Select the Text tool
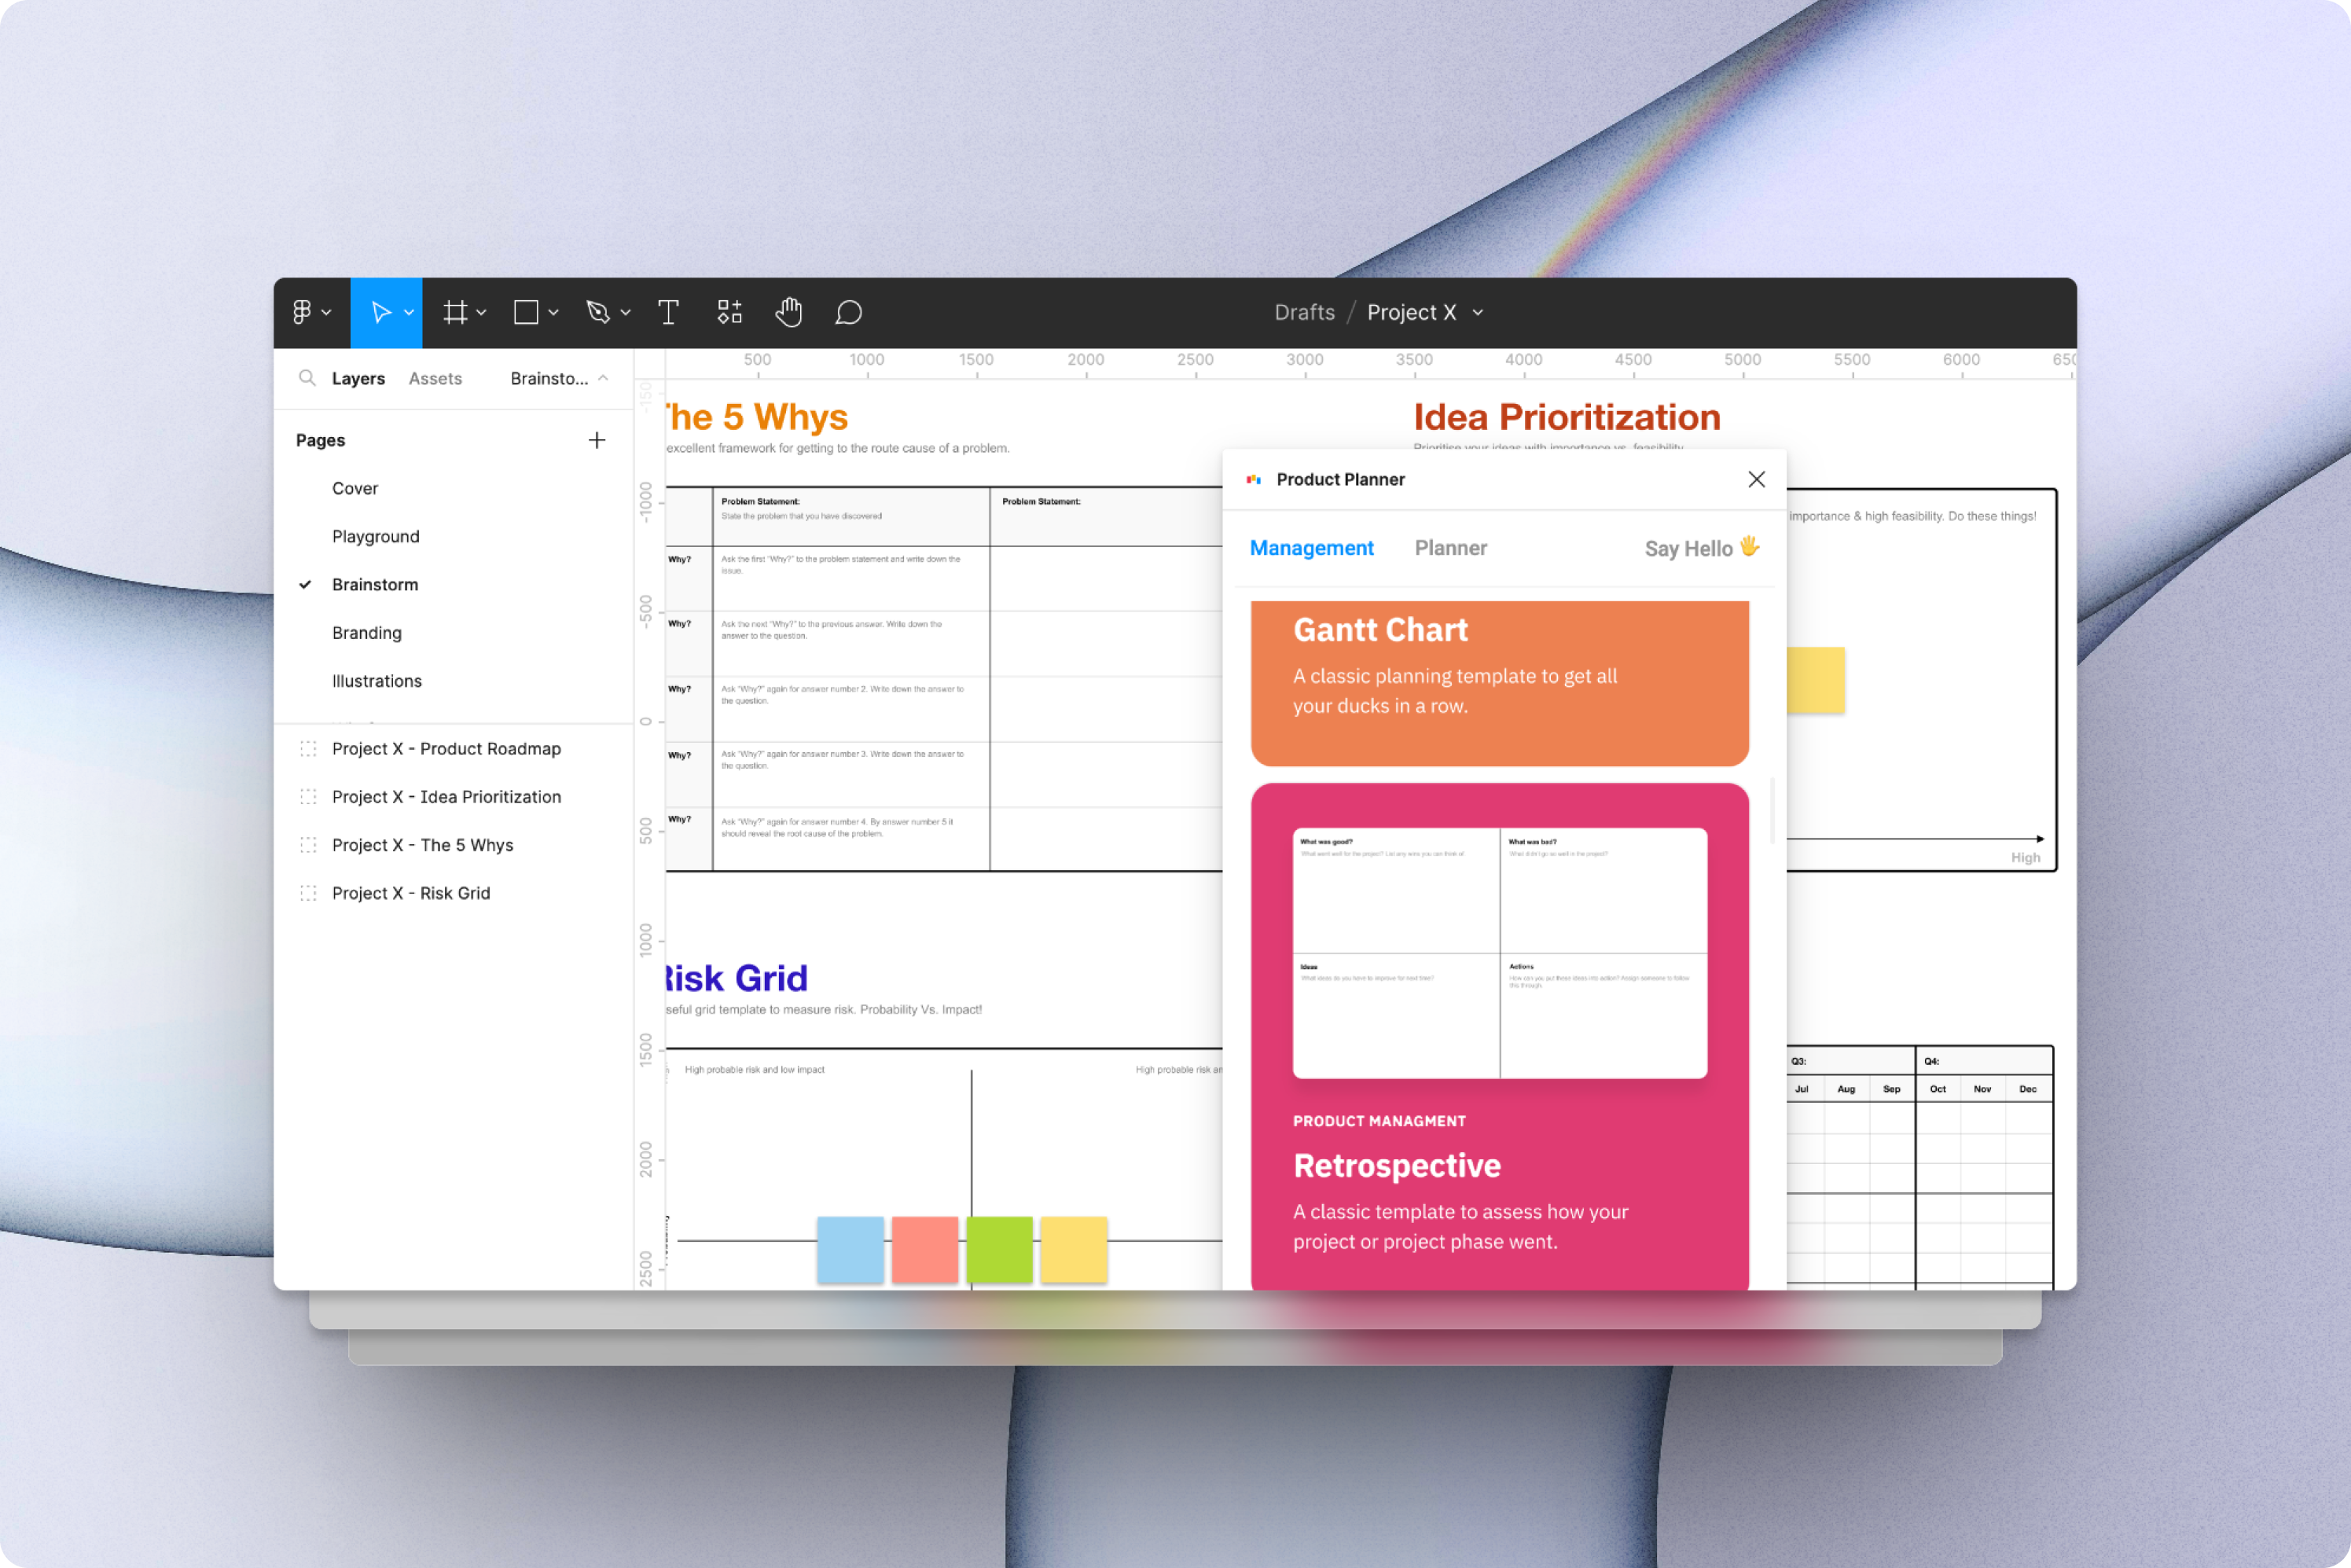 (x=667, y=312)
